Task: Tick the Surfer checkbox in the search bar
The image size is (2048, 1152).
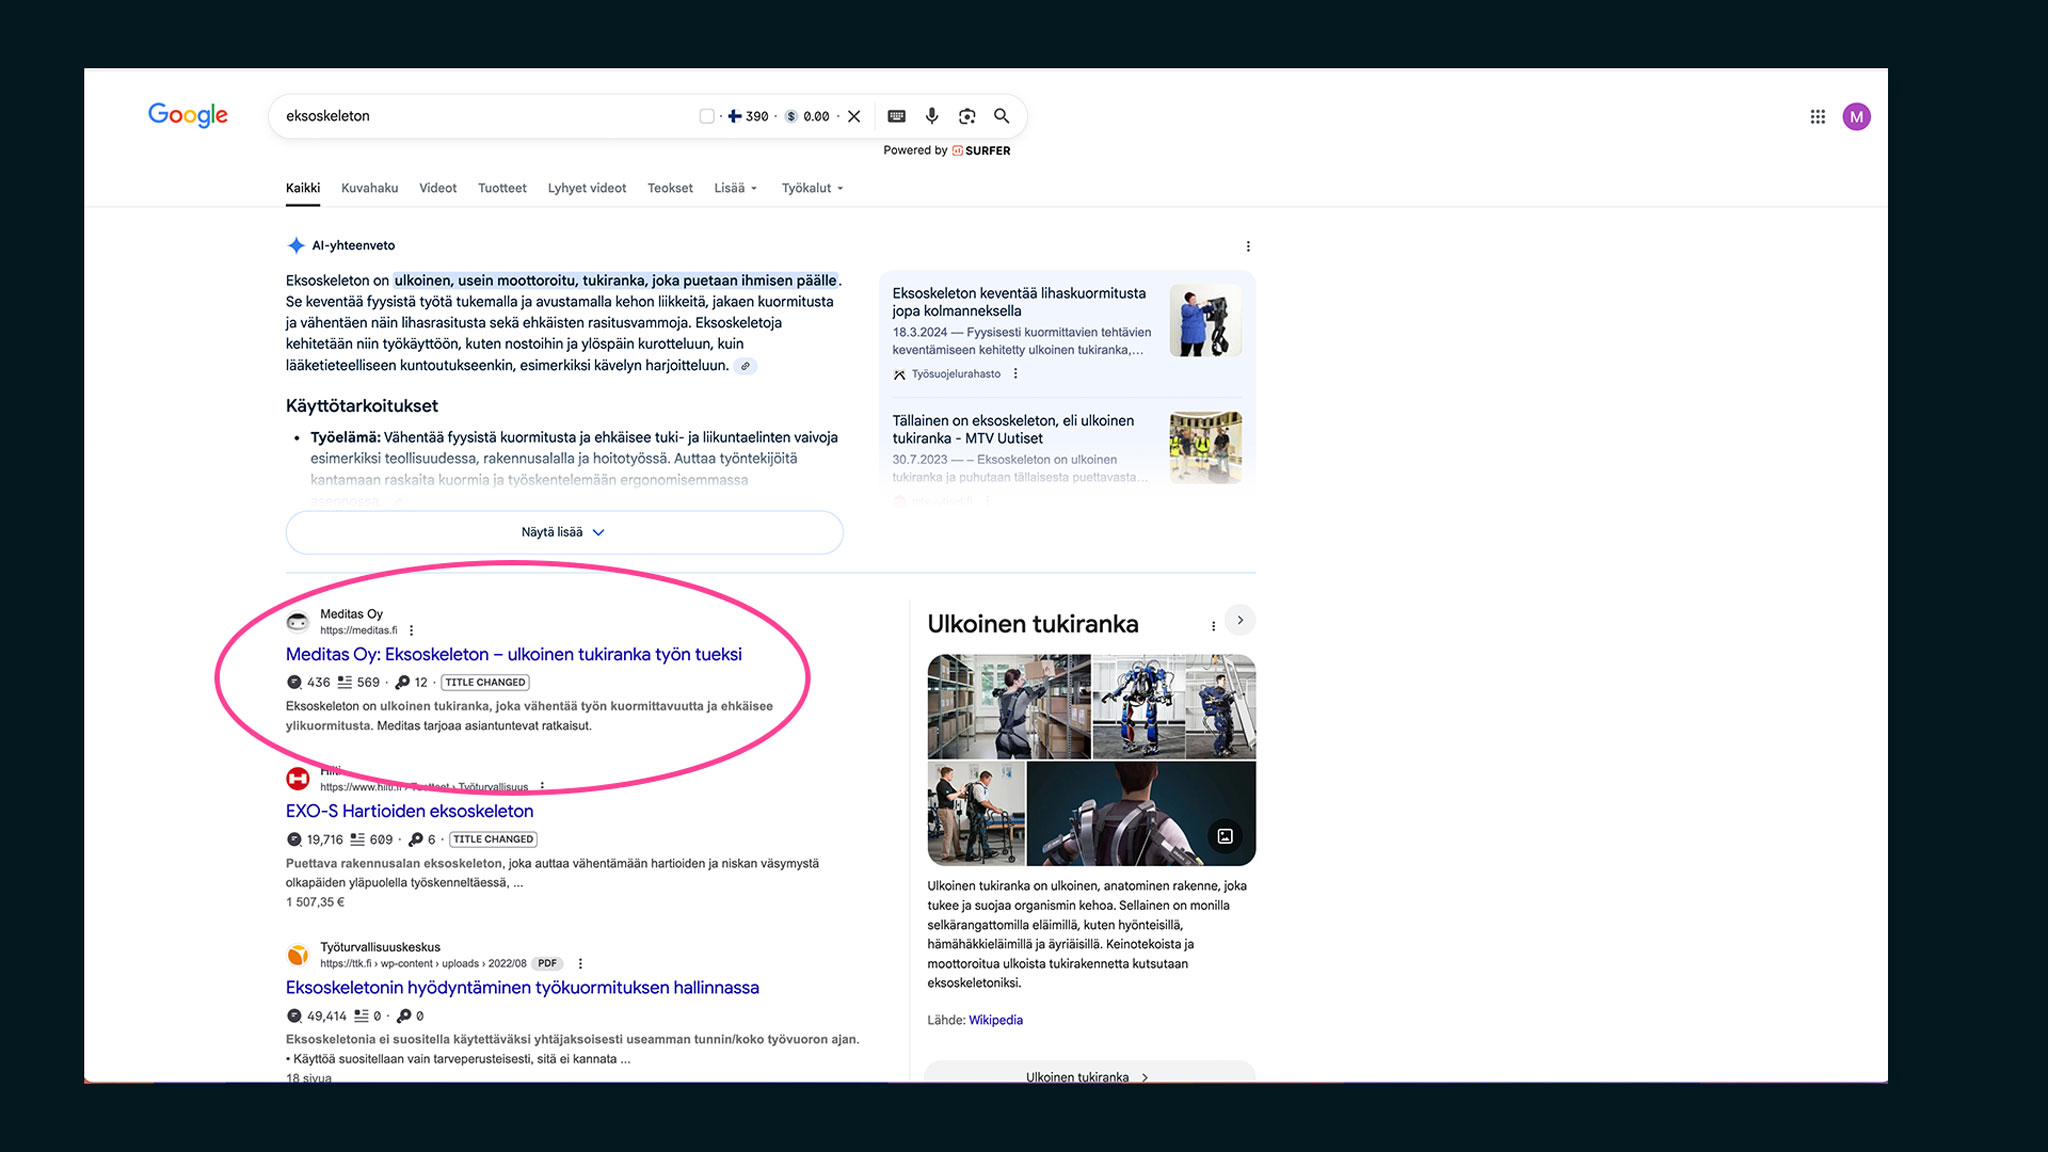Action: coord(707,116)
